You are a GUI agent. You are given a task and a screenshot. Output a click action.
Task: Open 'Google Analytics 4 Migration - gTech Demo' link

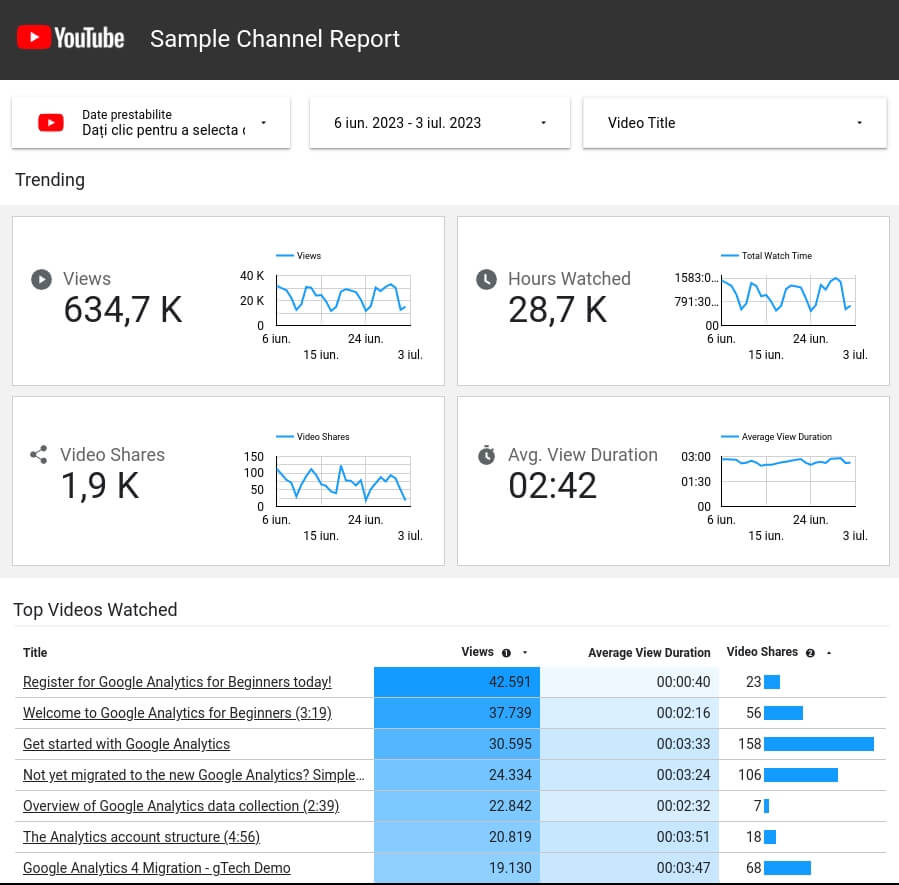point(157,868)
